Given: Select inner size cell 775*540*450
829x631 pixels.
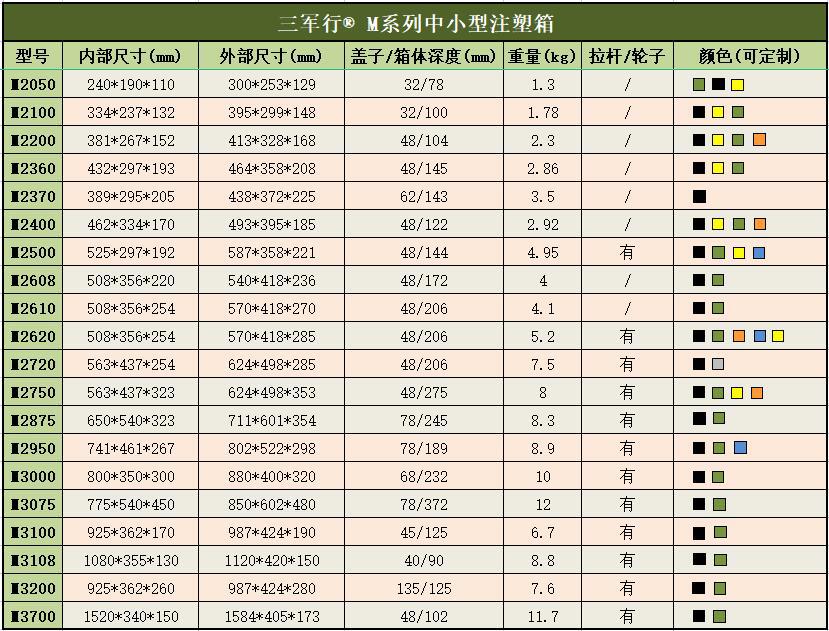Looking at the screenshot, I should 131,505.
